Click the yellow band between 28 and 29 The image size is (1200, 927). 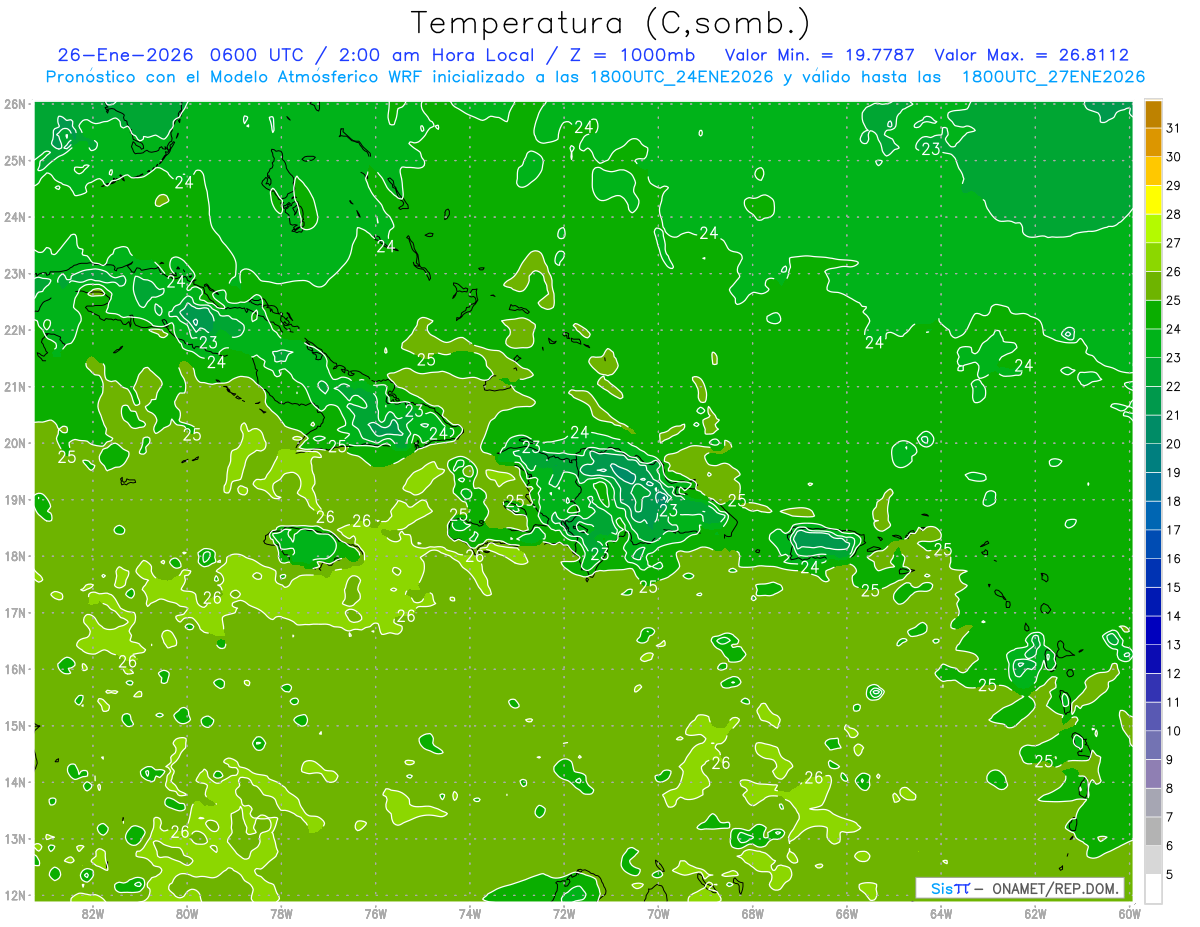[1153, 200]
